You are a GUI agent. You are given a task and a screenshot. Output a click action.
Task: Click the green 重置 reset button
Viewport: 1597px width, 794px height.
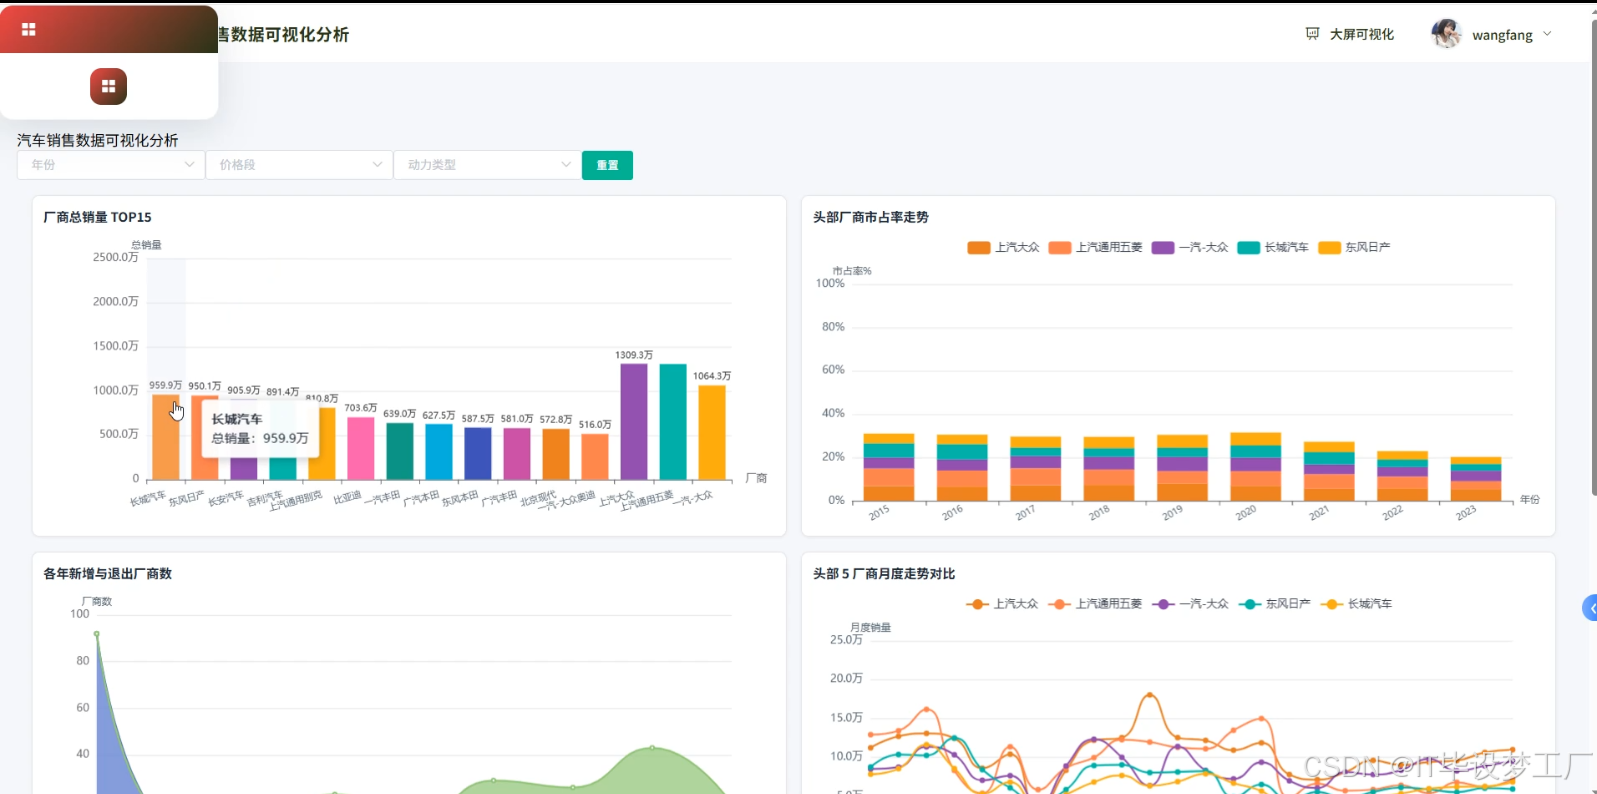tap(607, 165)
